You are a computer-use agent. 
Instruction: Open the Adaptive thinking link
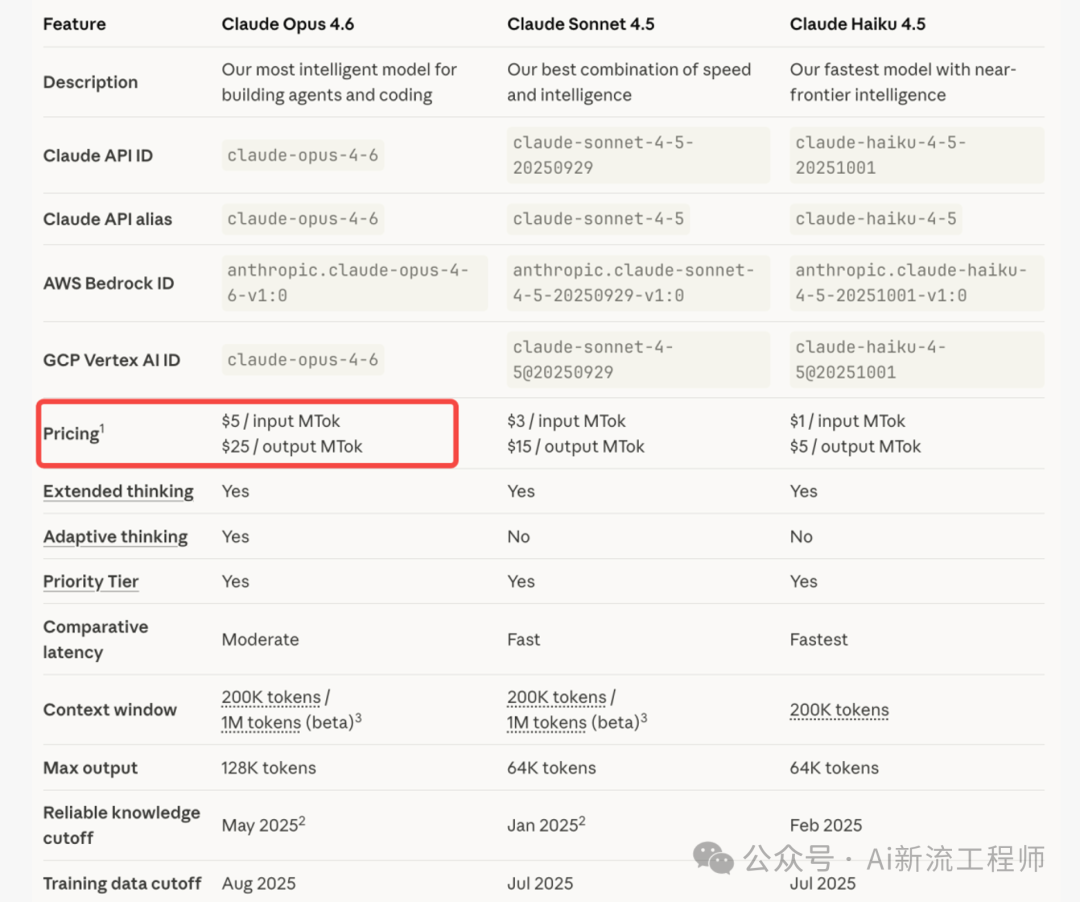tap(115, 537)
